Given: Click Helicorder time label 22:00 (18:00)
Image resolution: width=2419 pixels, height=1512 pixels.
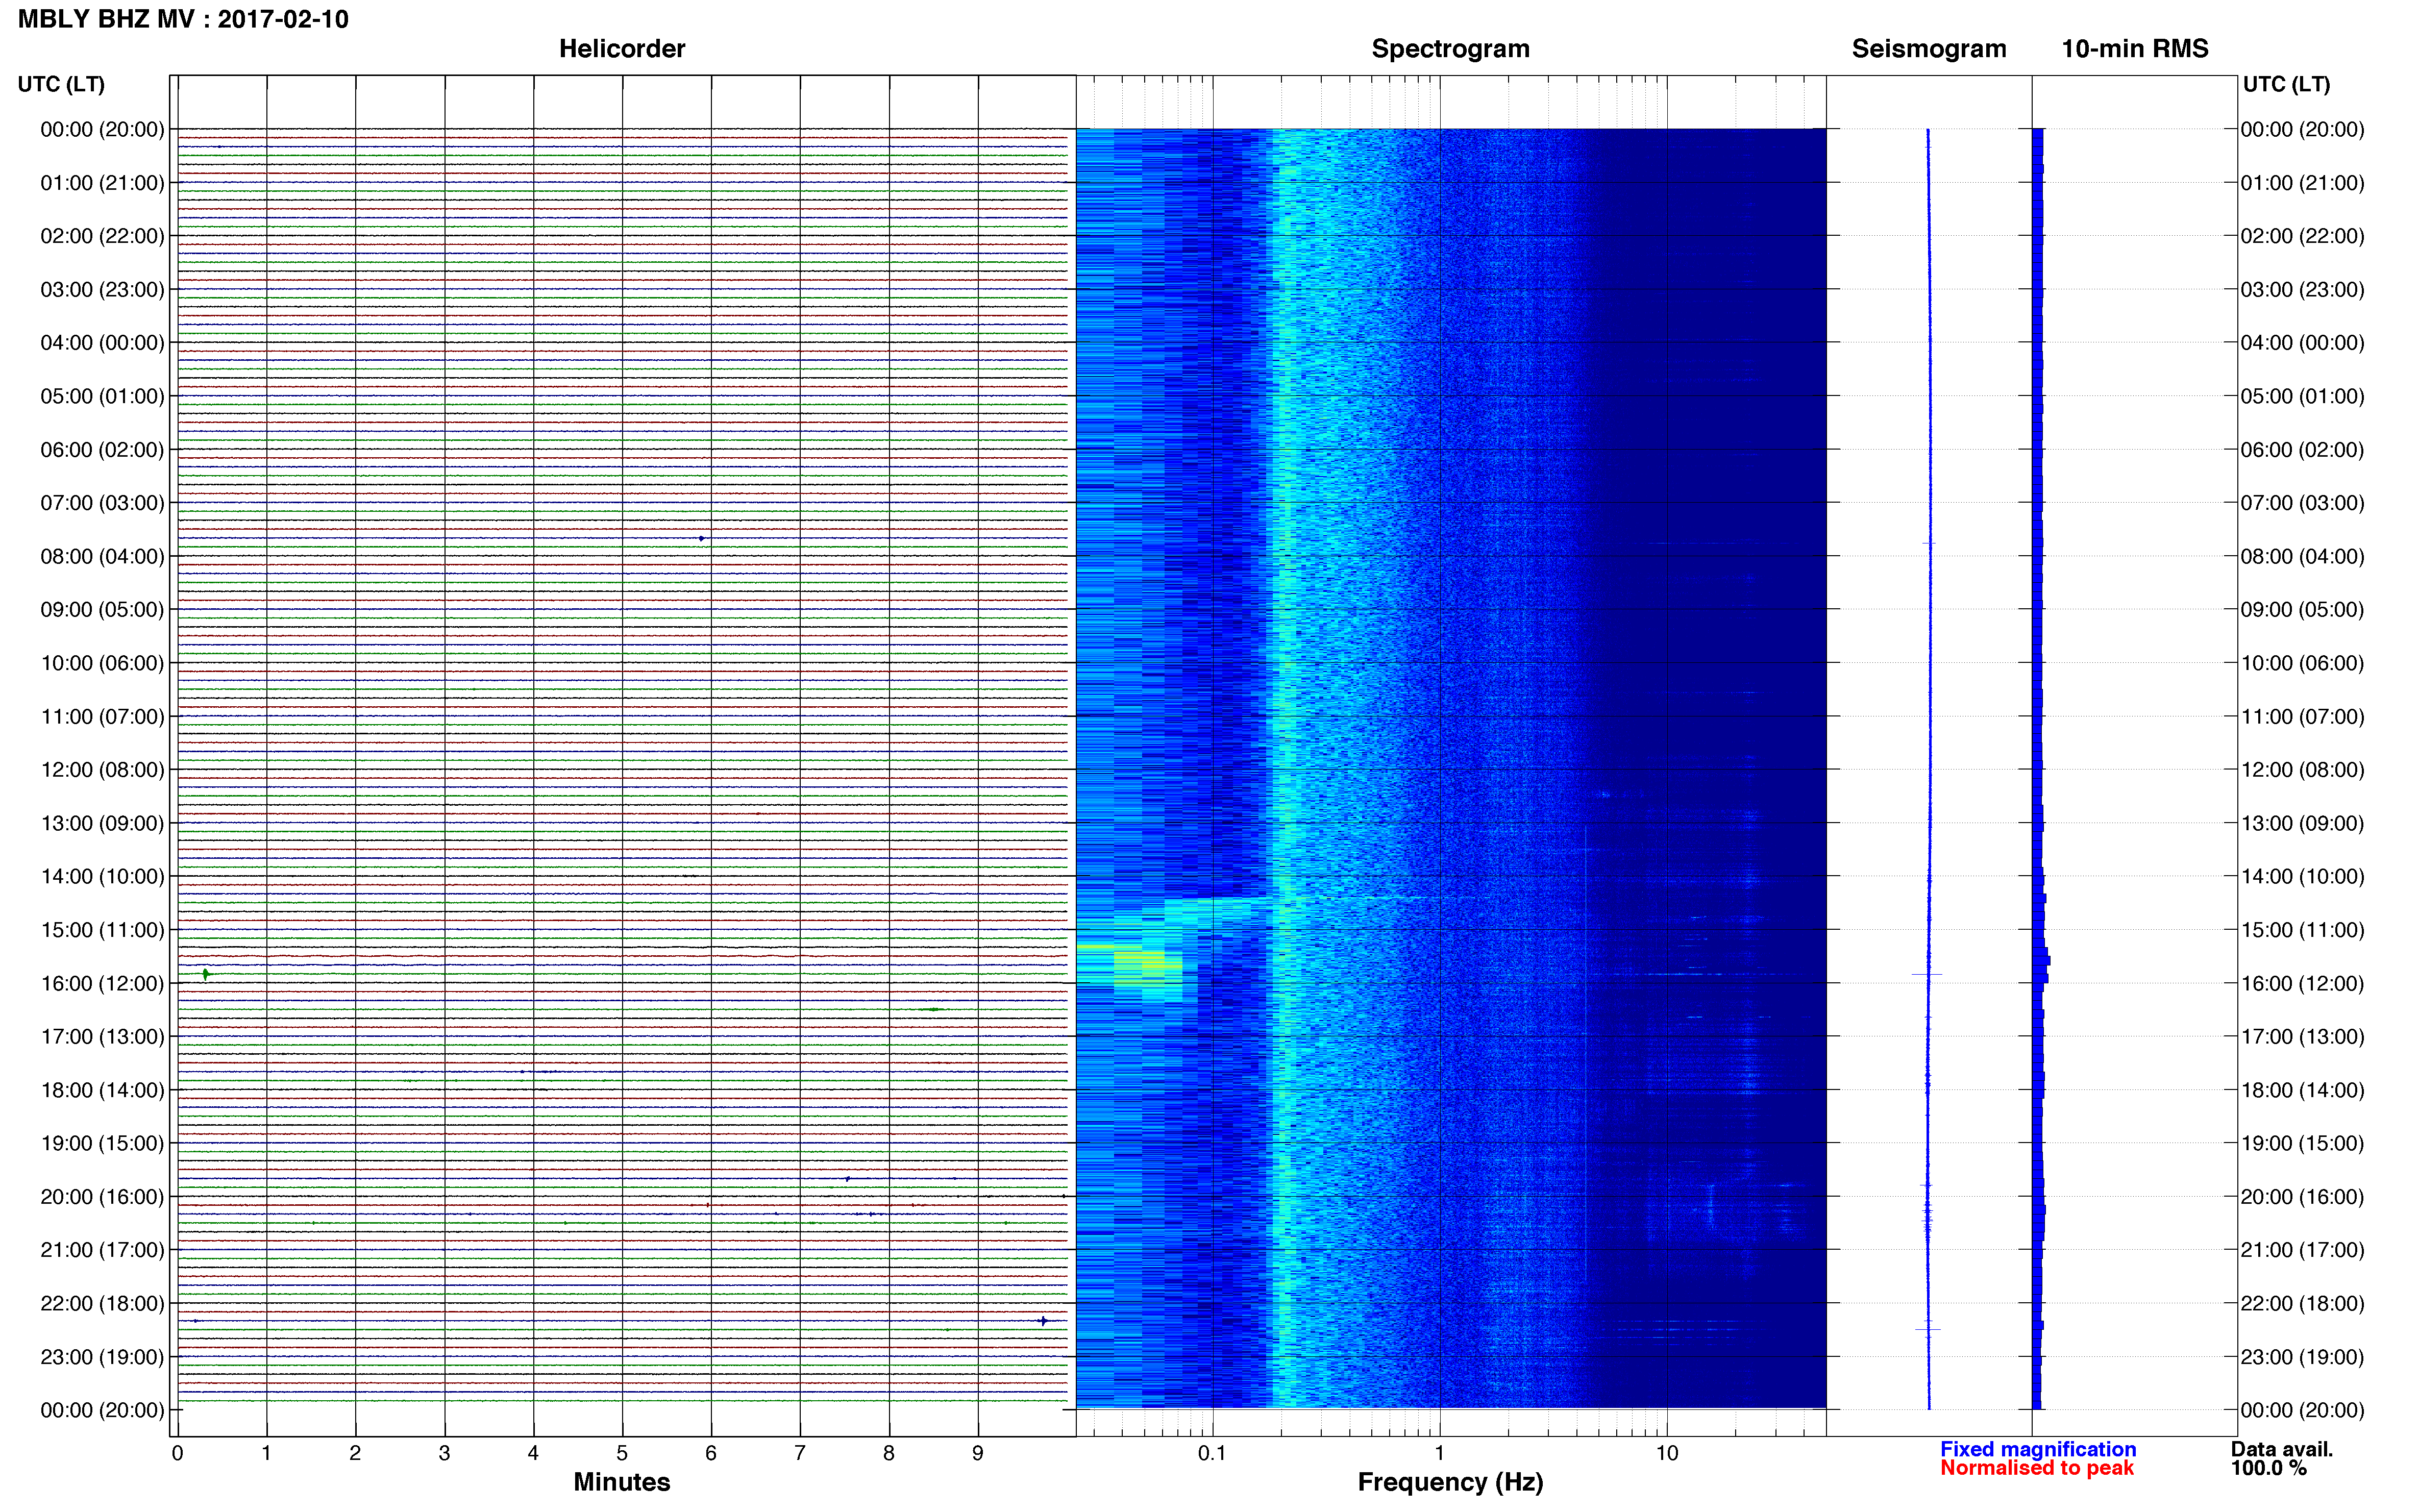Looking at the screenshot, I should pyautogui.click(x=102, y=1304).
